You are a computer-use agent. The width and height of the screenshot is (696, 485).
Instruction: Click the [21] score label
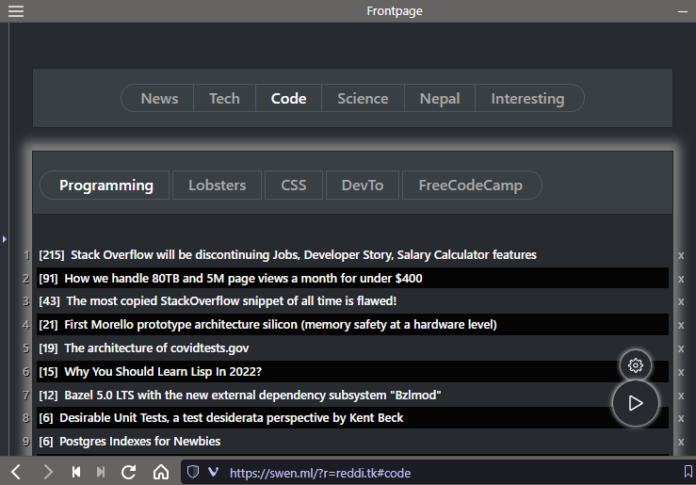(48, 324)
